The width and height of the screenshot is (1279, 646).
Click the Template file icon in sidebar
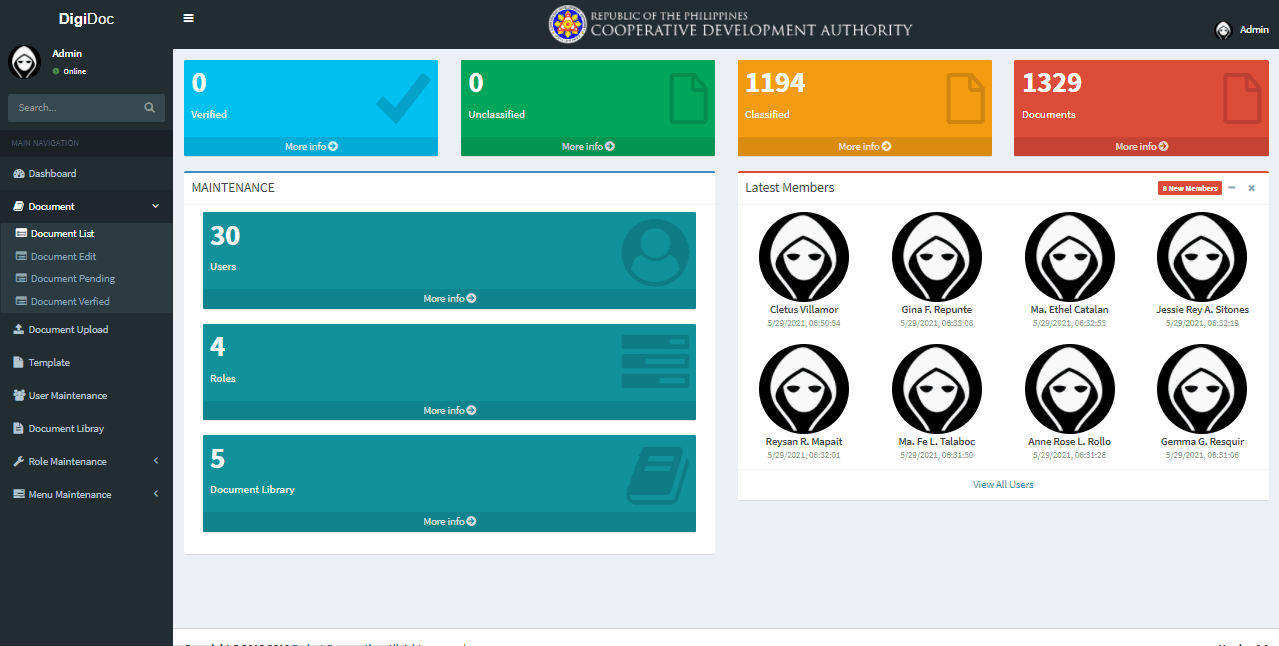19,362
